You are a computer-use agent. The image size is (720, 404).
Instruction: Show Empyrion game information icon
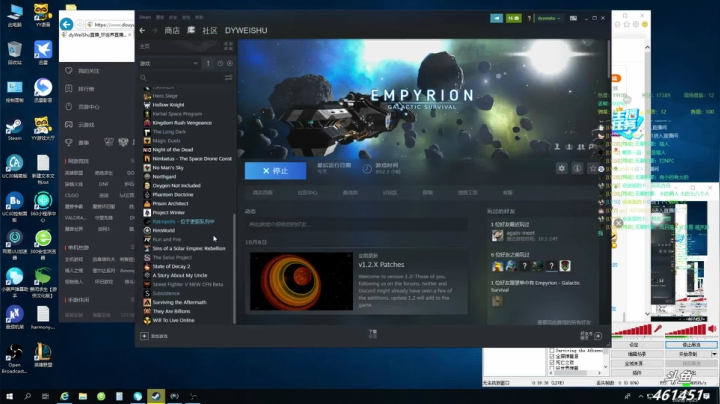tap(577, 168)
